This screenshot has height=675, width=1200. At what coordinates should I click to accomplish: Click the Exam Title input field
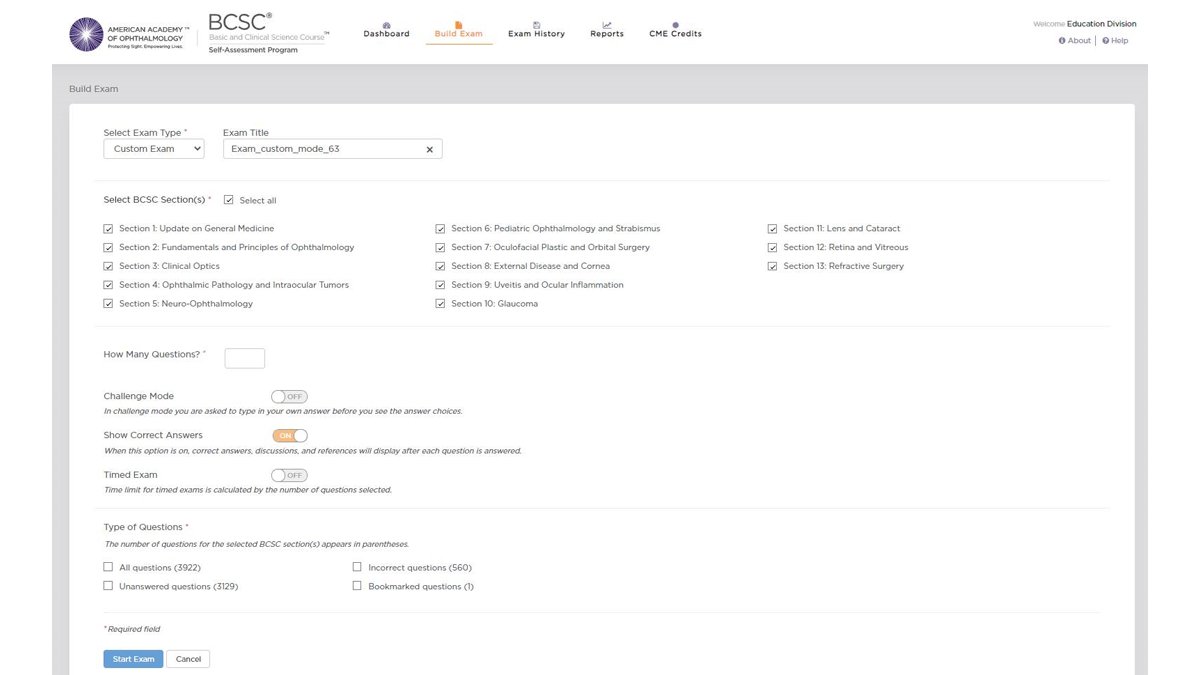pyautogui.click(x=332, y=149)
